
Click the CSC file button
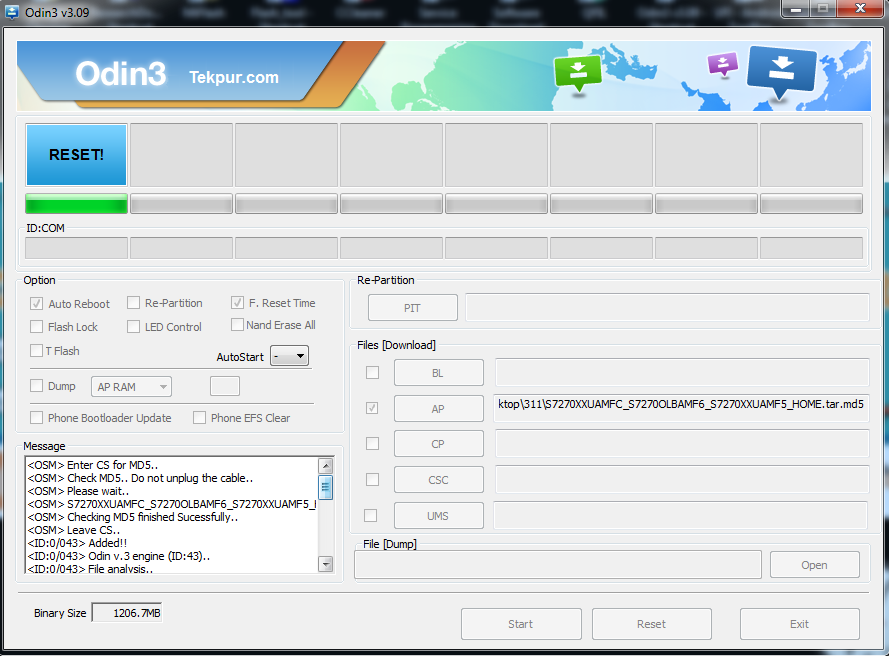[439, 480]
